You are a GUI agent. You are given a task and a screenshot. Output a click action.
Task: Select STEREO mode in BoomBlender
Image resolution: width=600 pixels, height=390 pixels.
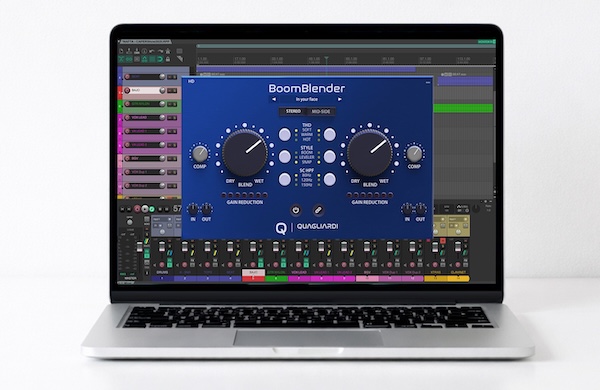(293, 111)
